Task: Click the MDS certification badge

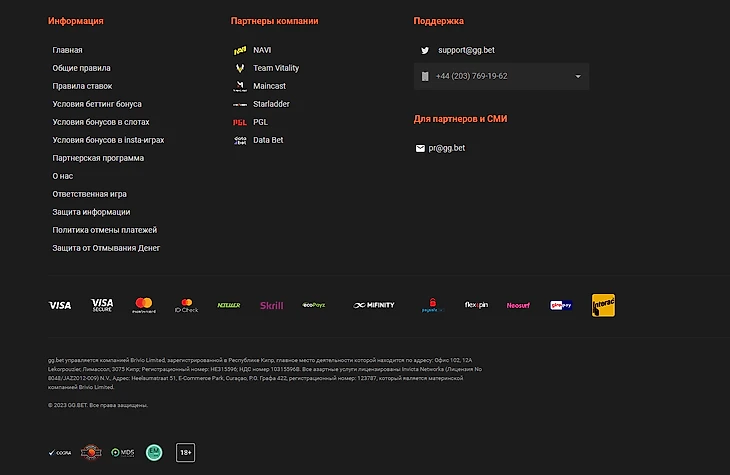Action: click(123, 452)
